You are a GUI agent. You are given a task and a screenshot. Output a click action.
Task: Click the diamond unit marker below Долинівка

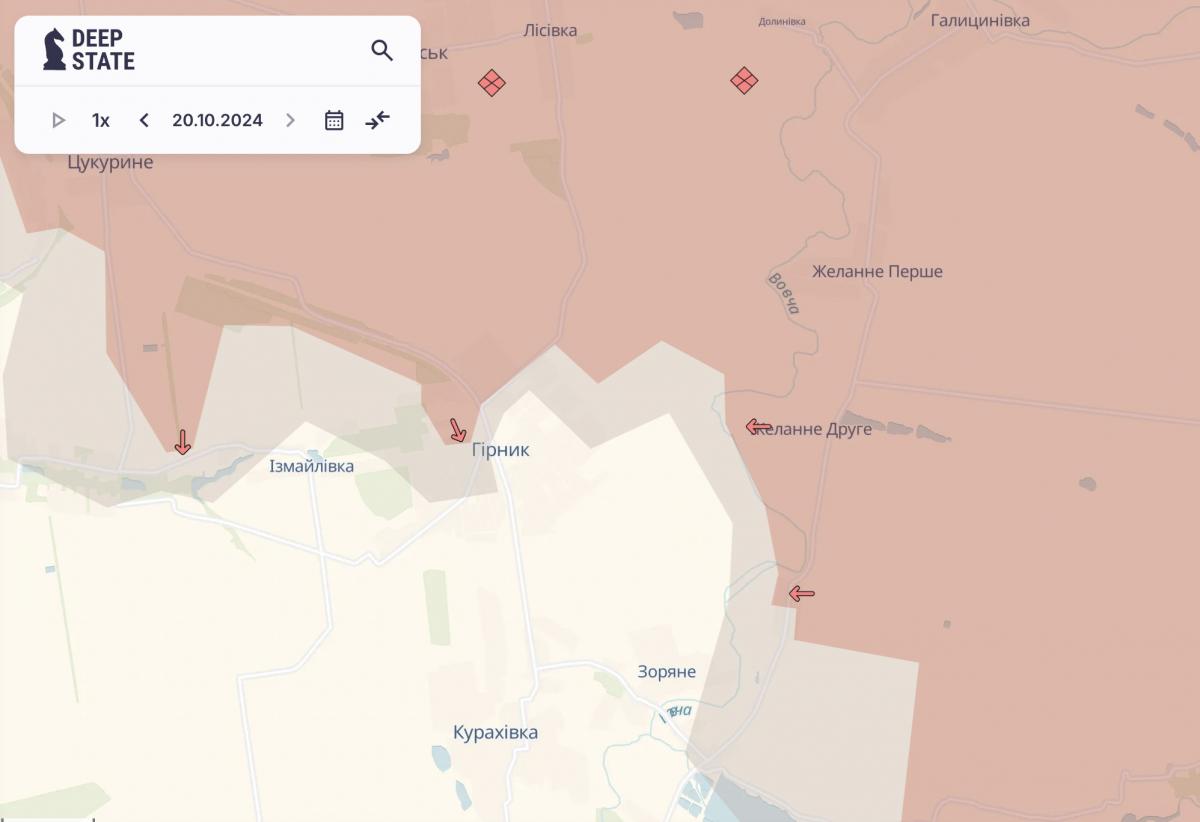point(743,80)
